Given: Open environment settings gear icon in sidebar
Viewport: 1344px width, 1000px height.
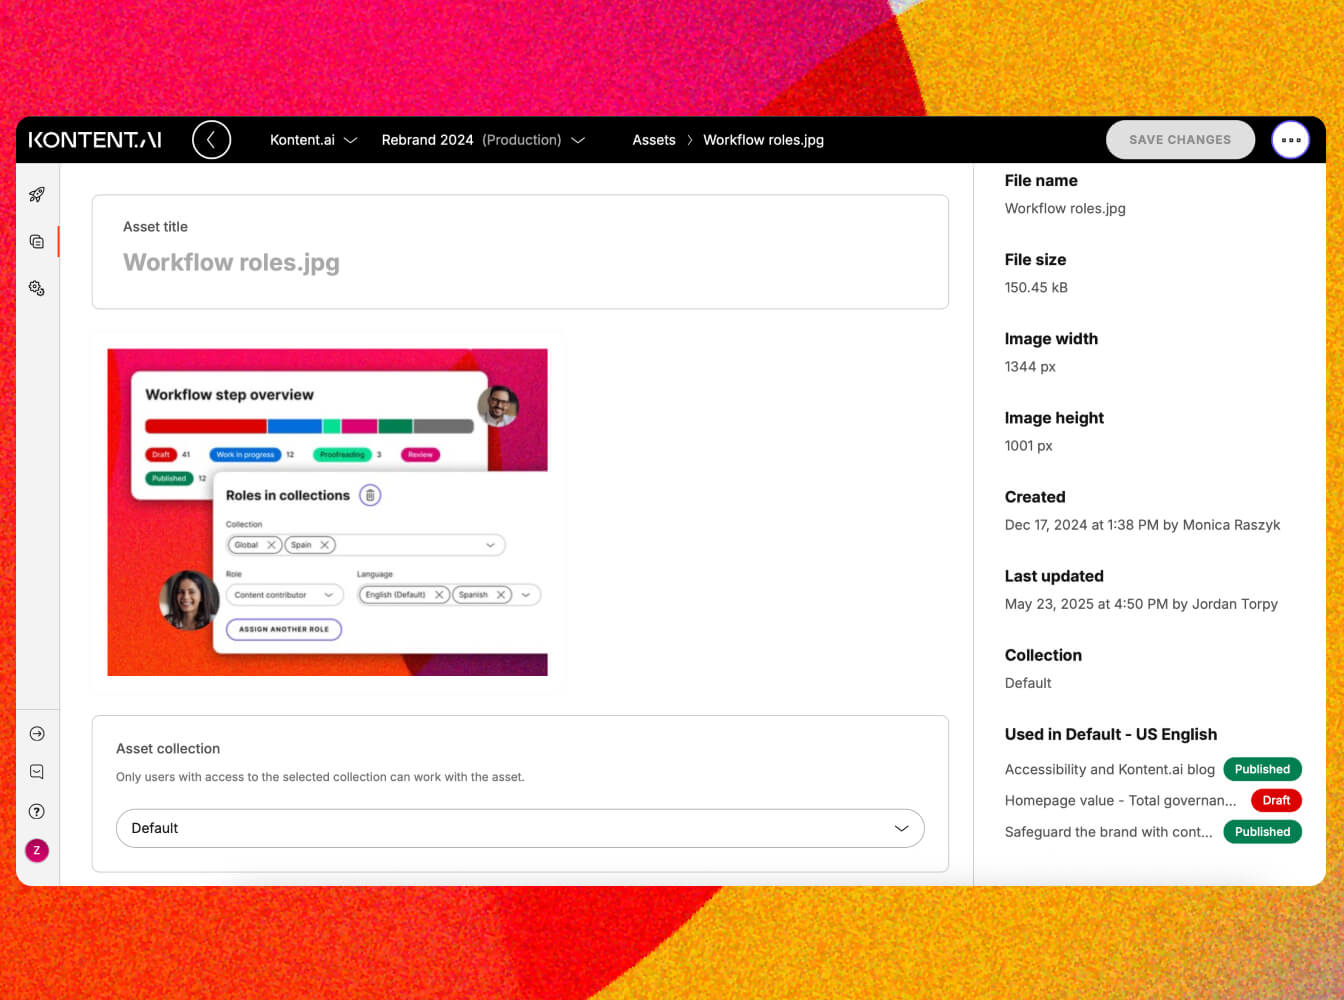Looking at the screenshot, I should (x=37, y=288).
